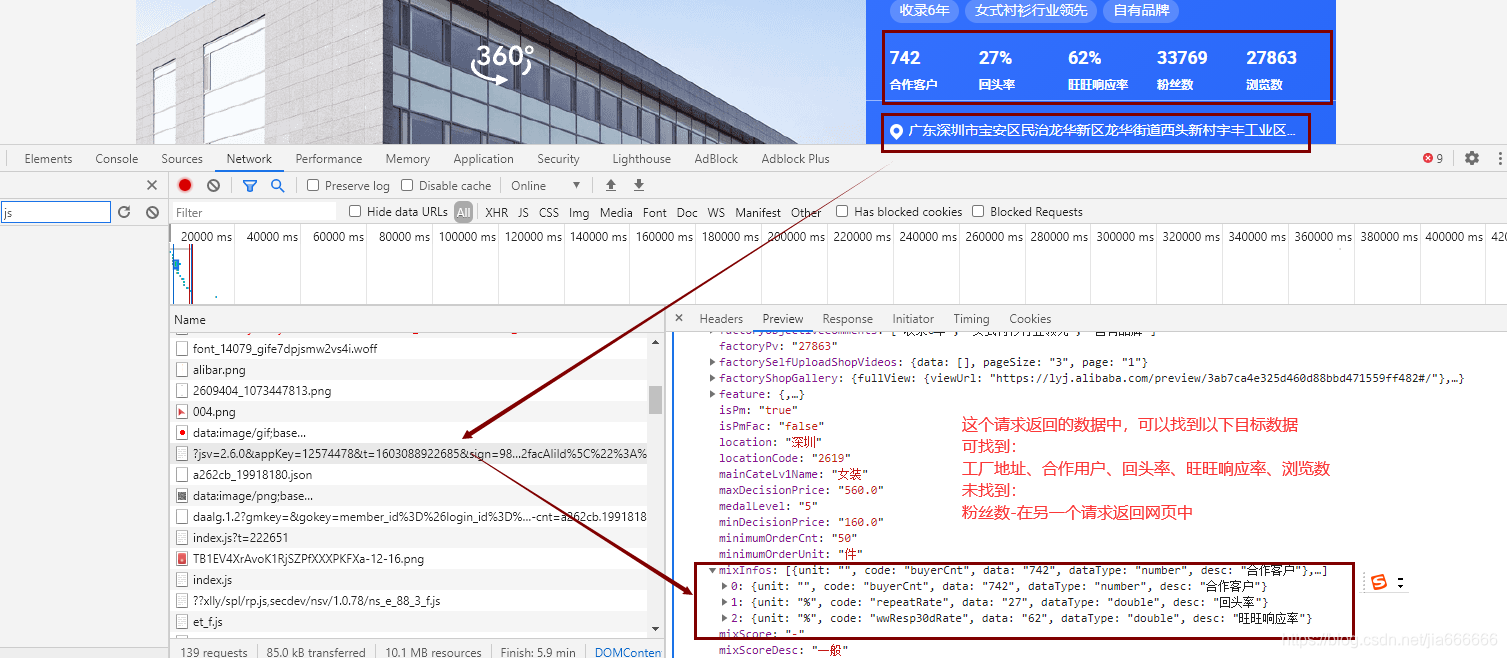Image resolution: width=1507 pixels, height=658 pixels.
Task: Filter requests by JS type
Action: pos(523,212)
